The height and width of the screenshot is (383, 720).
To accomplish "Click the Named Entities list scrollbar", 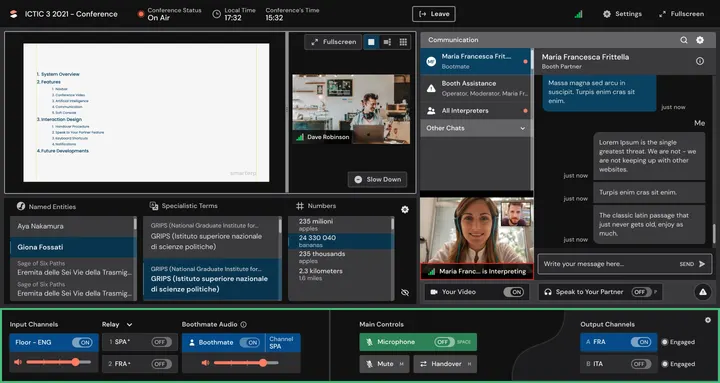I will [x=135, y=223].
